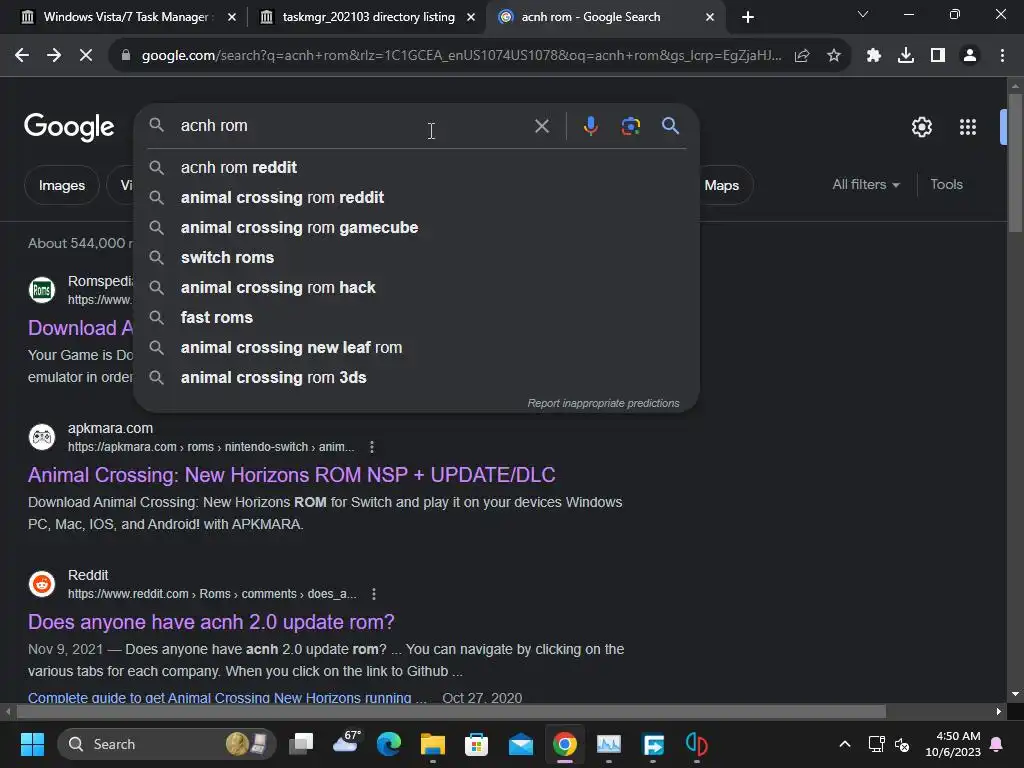Screen dimensions: 1024x768
Task: Open Chrome profile avatar
Action: coord(970,56)
